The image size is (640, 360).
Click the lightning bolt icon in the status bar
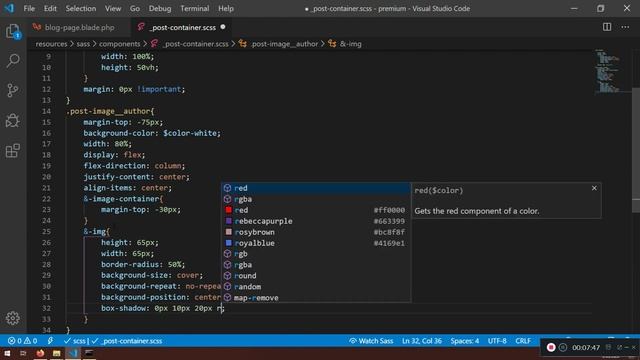50,341
